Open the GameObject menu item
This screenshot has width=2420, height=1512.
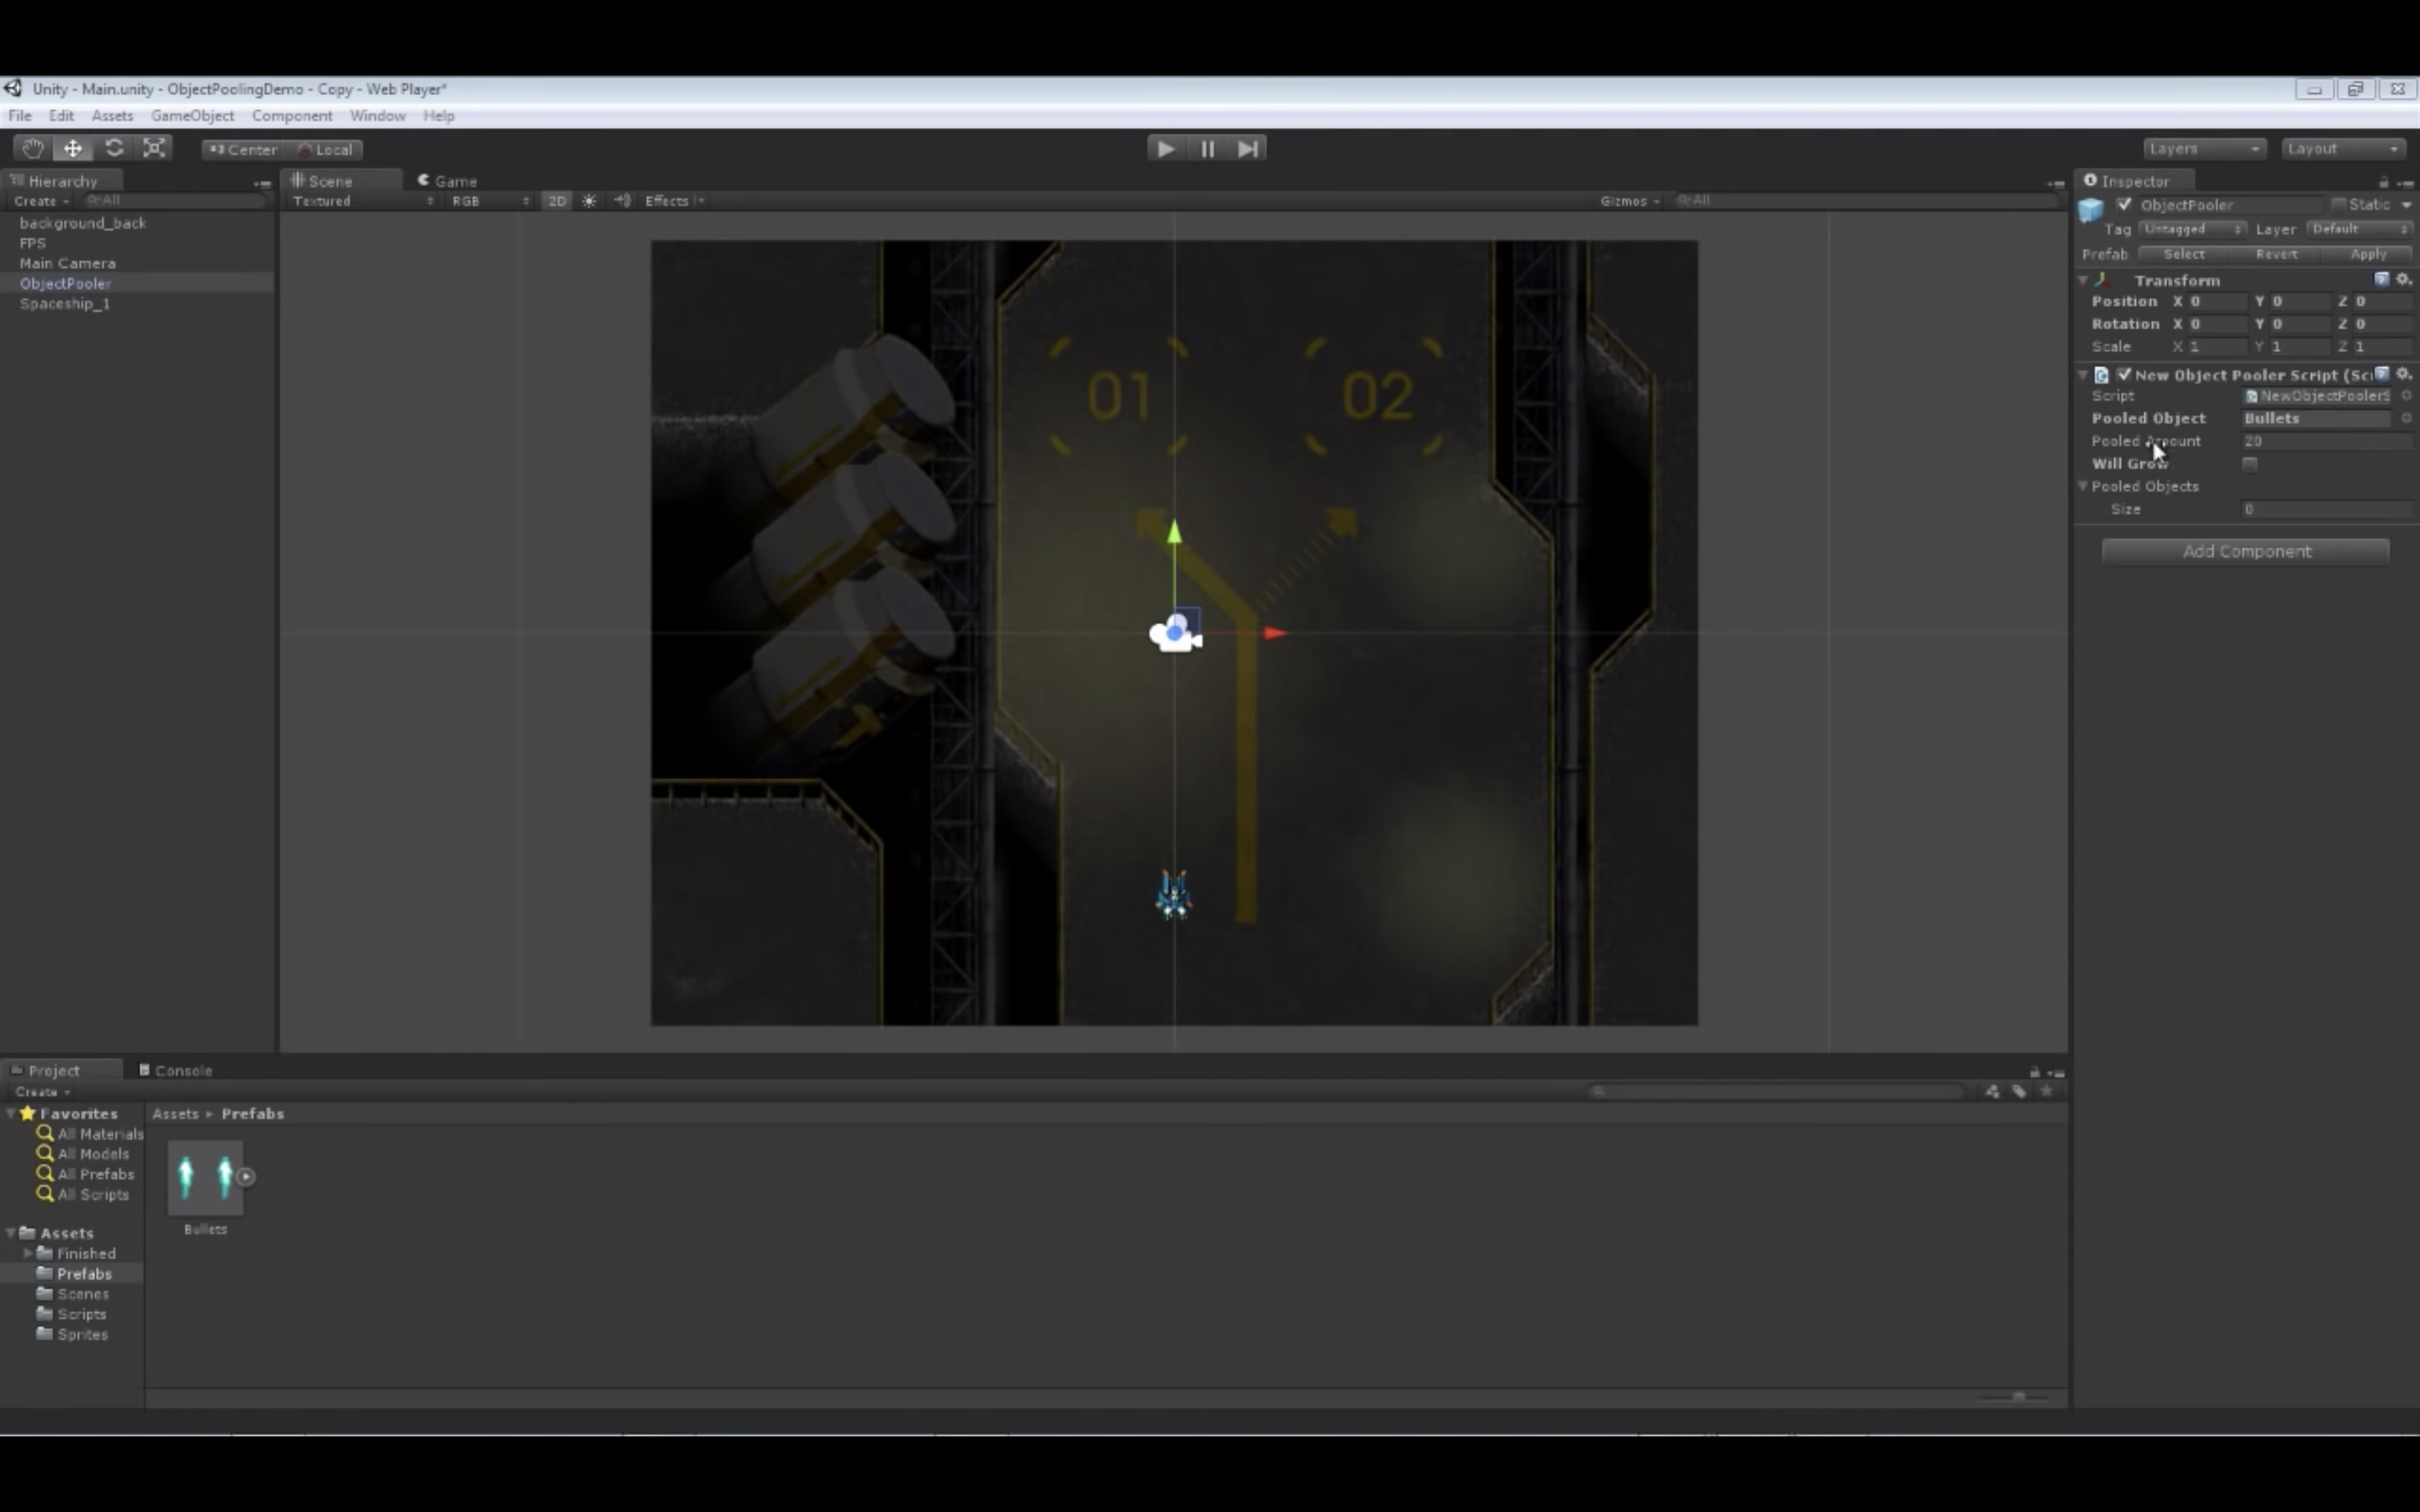pos(192,115)
